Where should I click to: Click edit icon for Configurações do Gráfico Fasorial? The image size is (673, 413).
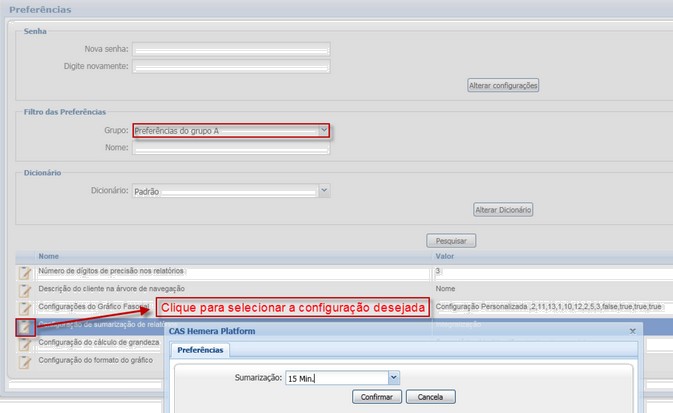pos(25,306)
